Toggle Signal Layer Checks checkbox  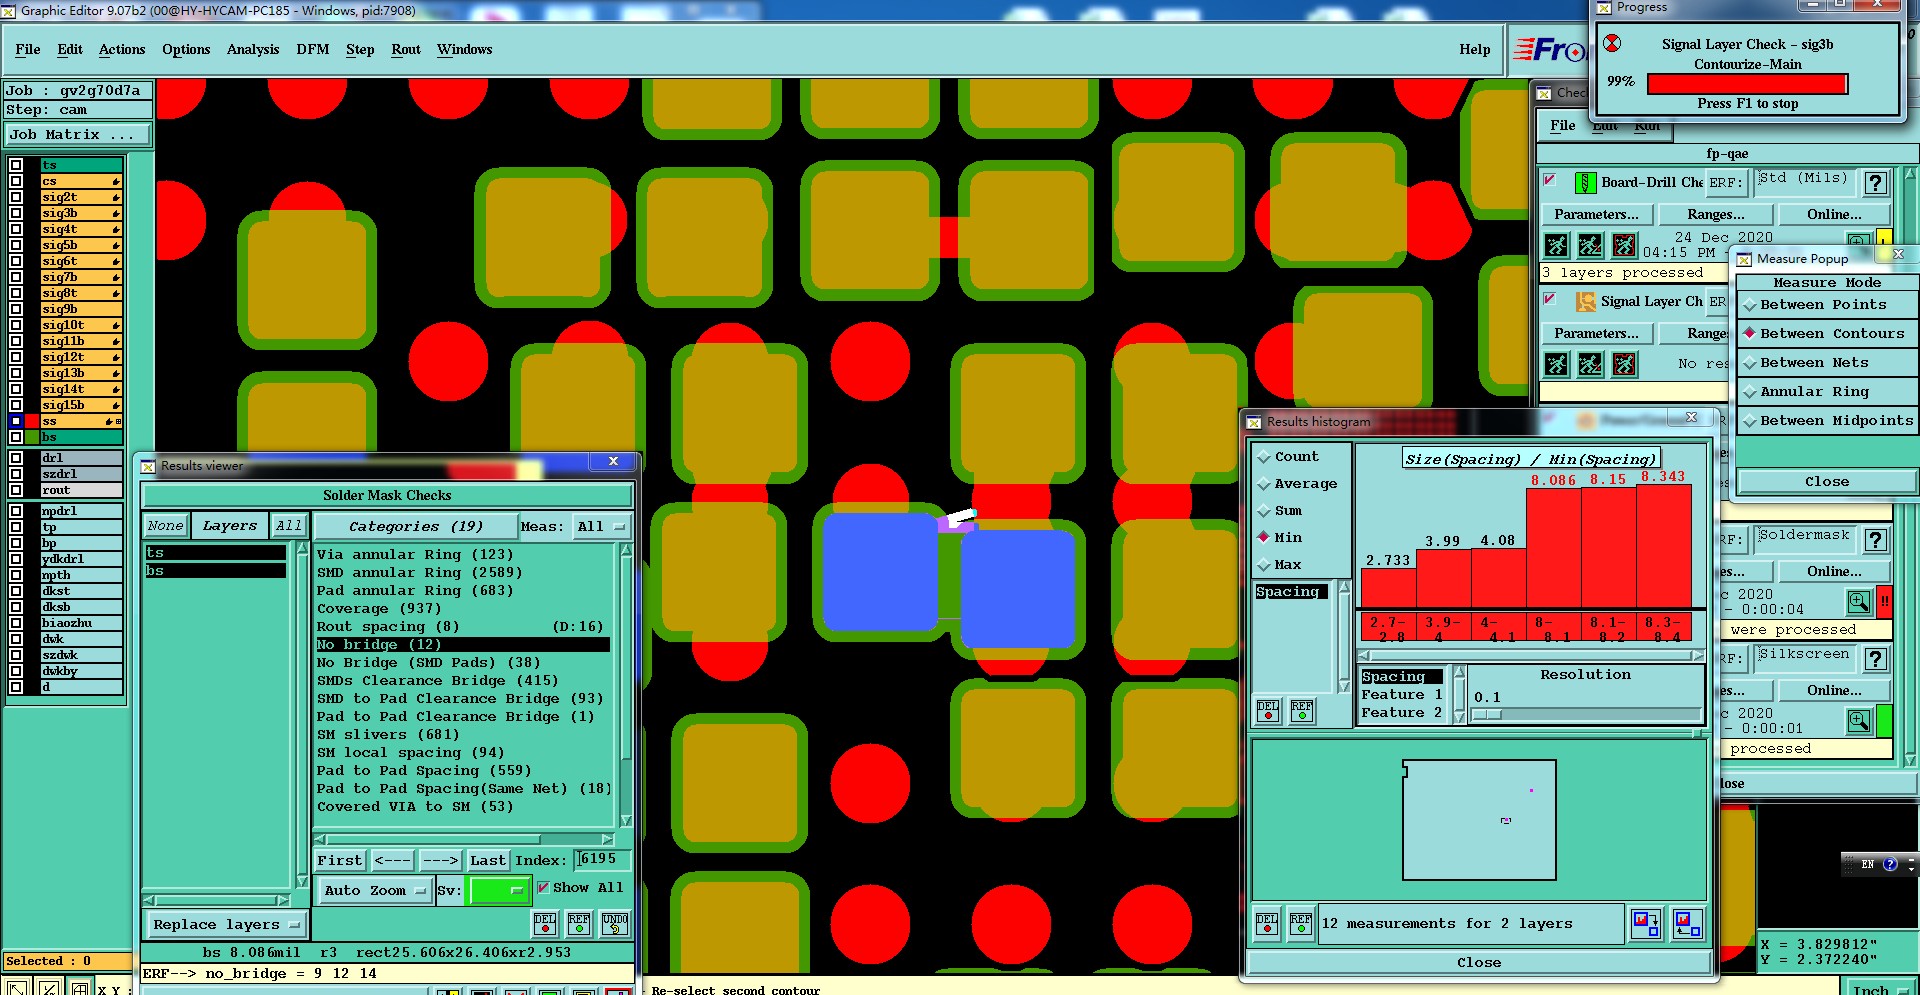click(1550, 299)
